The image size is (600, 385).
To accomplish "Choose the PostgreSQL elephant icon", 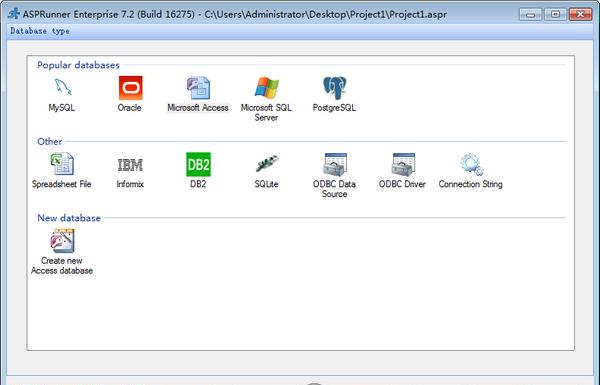I will pyautogui.click(x=334, y=88).
